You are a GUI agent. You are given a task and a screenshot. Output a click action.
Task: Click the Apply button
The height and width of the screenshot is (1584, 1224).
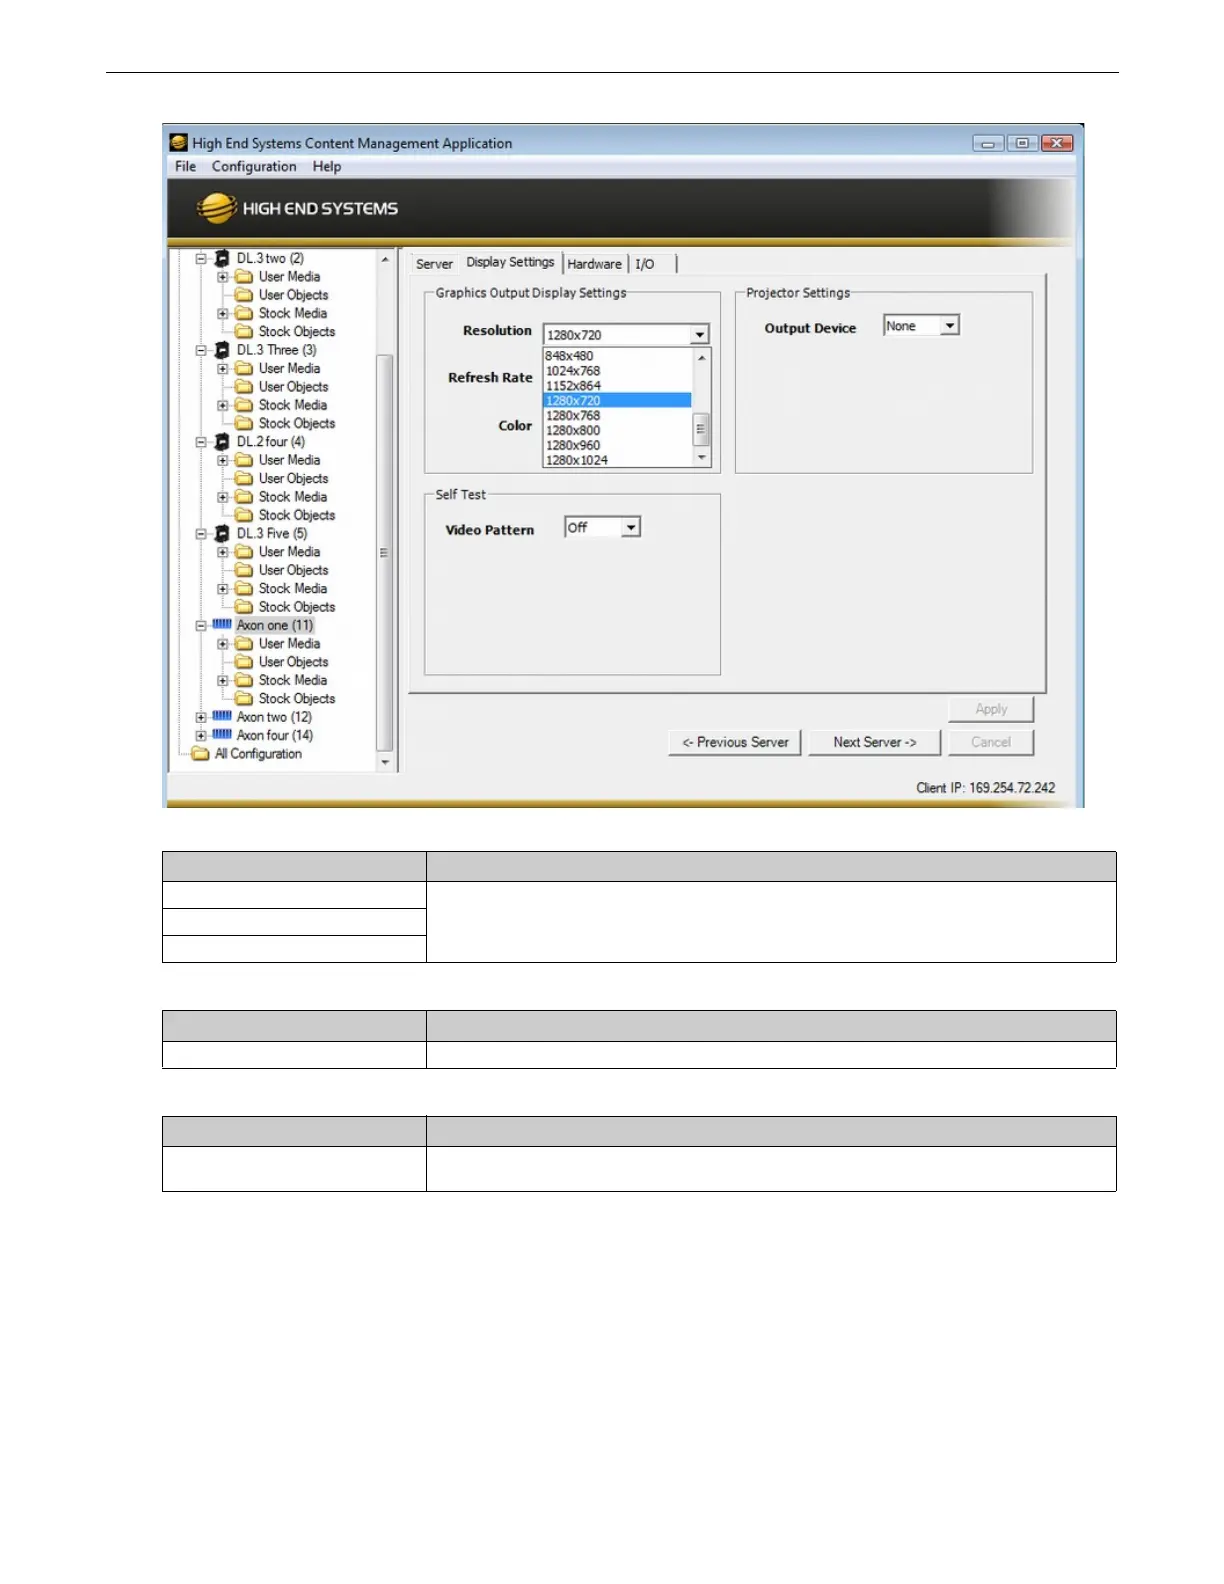(991, 709)
